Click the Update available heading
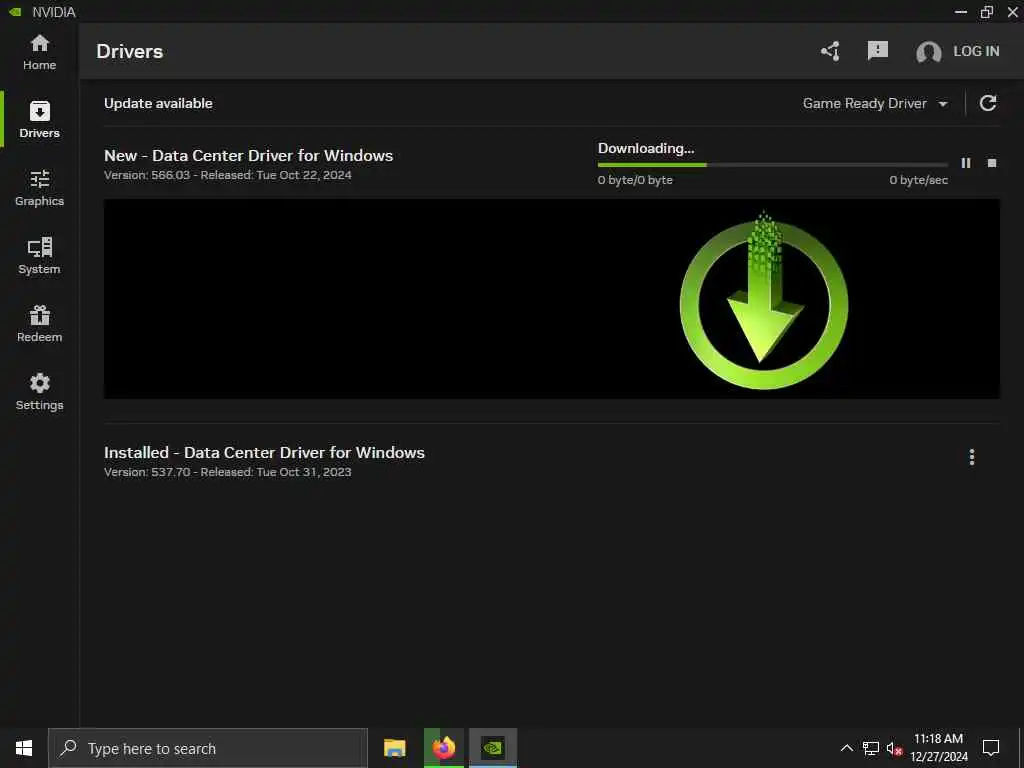The height and width of the screenshot is (768, 1024). point(158,103)
